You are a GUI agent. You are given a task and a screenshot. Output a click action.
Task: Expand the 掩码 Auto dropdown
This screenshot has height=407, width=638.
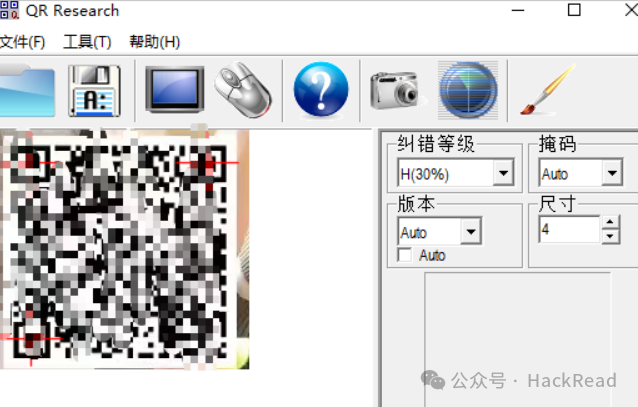[612, 173]
